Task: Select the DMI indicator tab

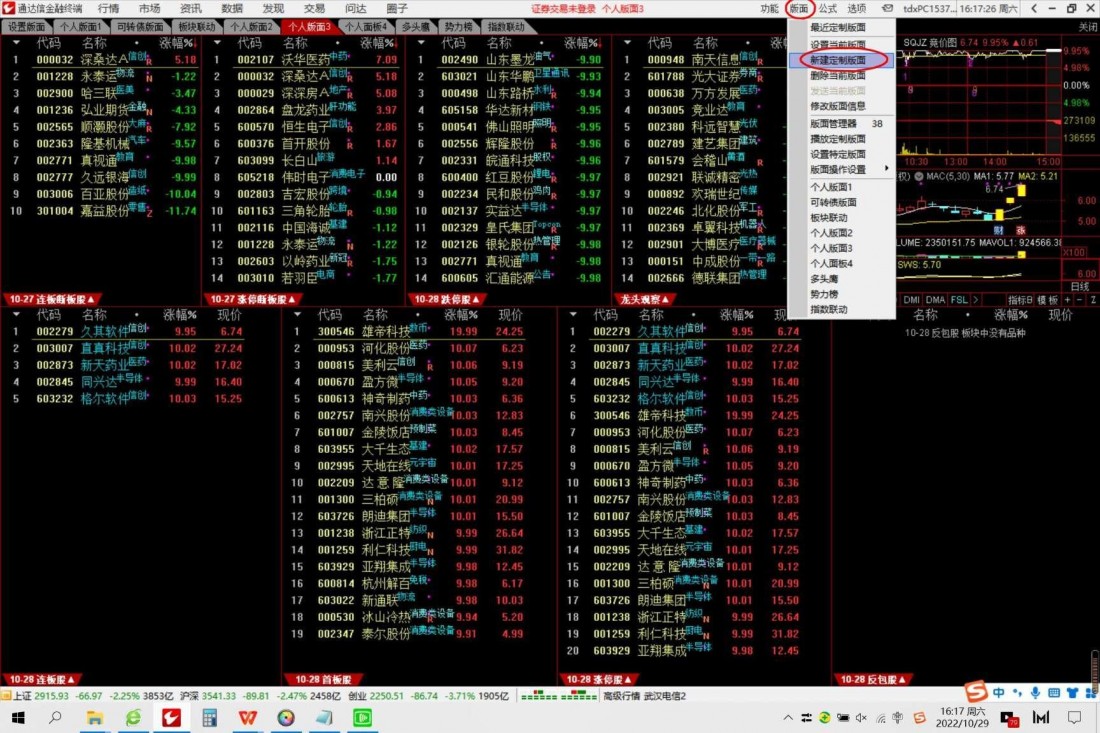Action: (x=911, y=300)
